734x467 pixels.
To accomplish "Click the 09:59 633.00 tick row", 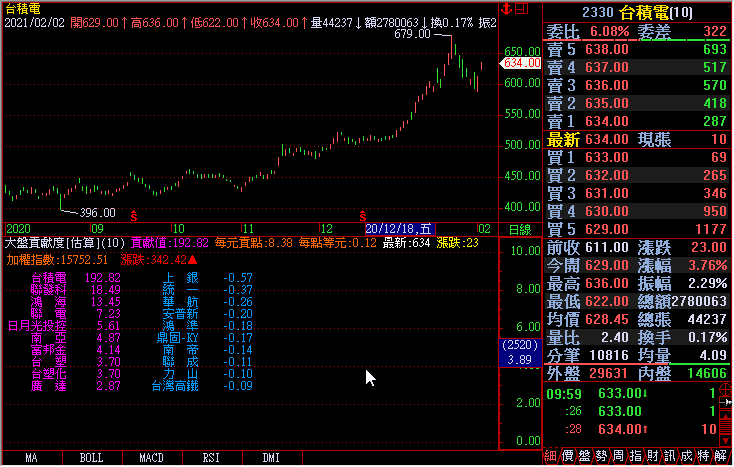I will click(631, 394).
